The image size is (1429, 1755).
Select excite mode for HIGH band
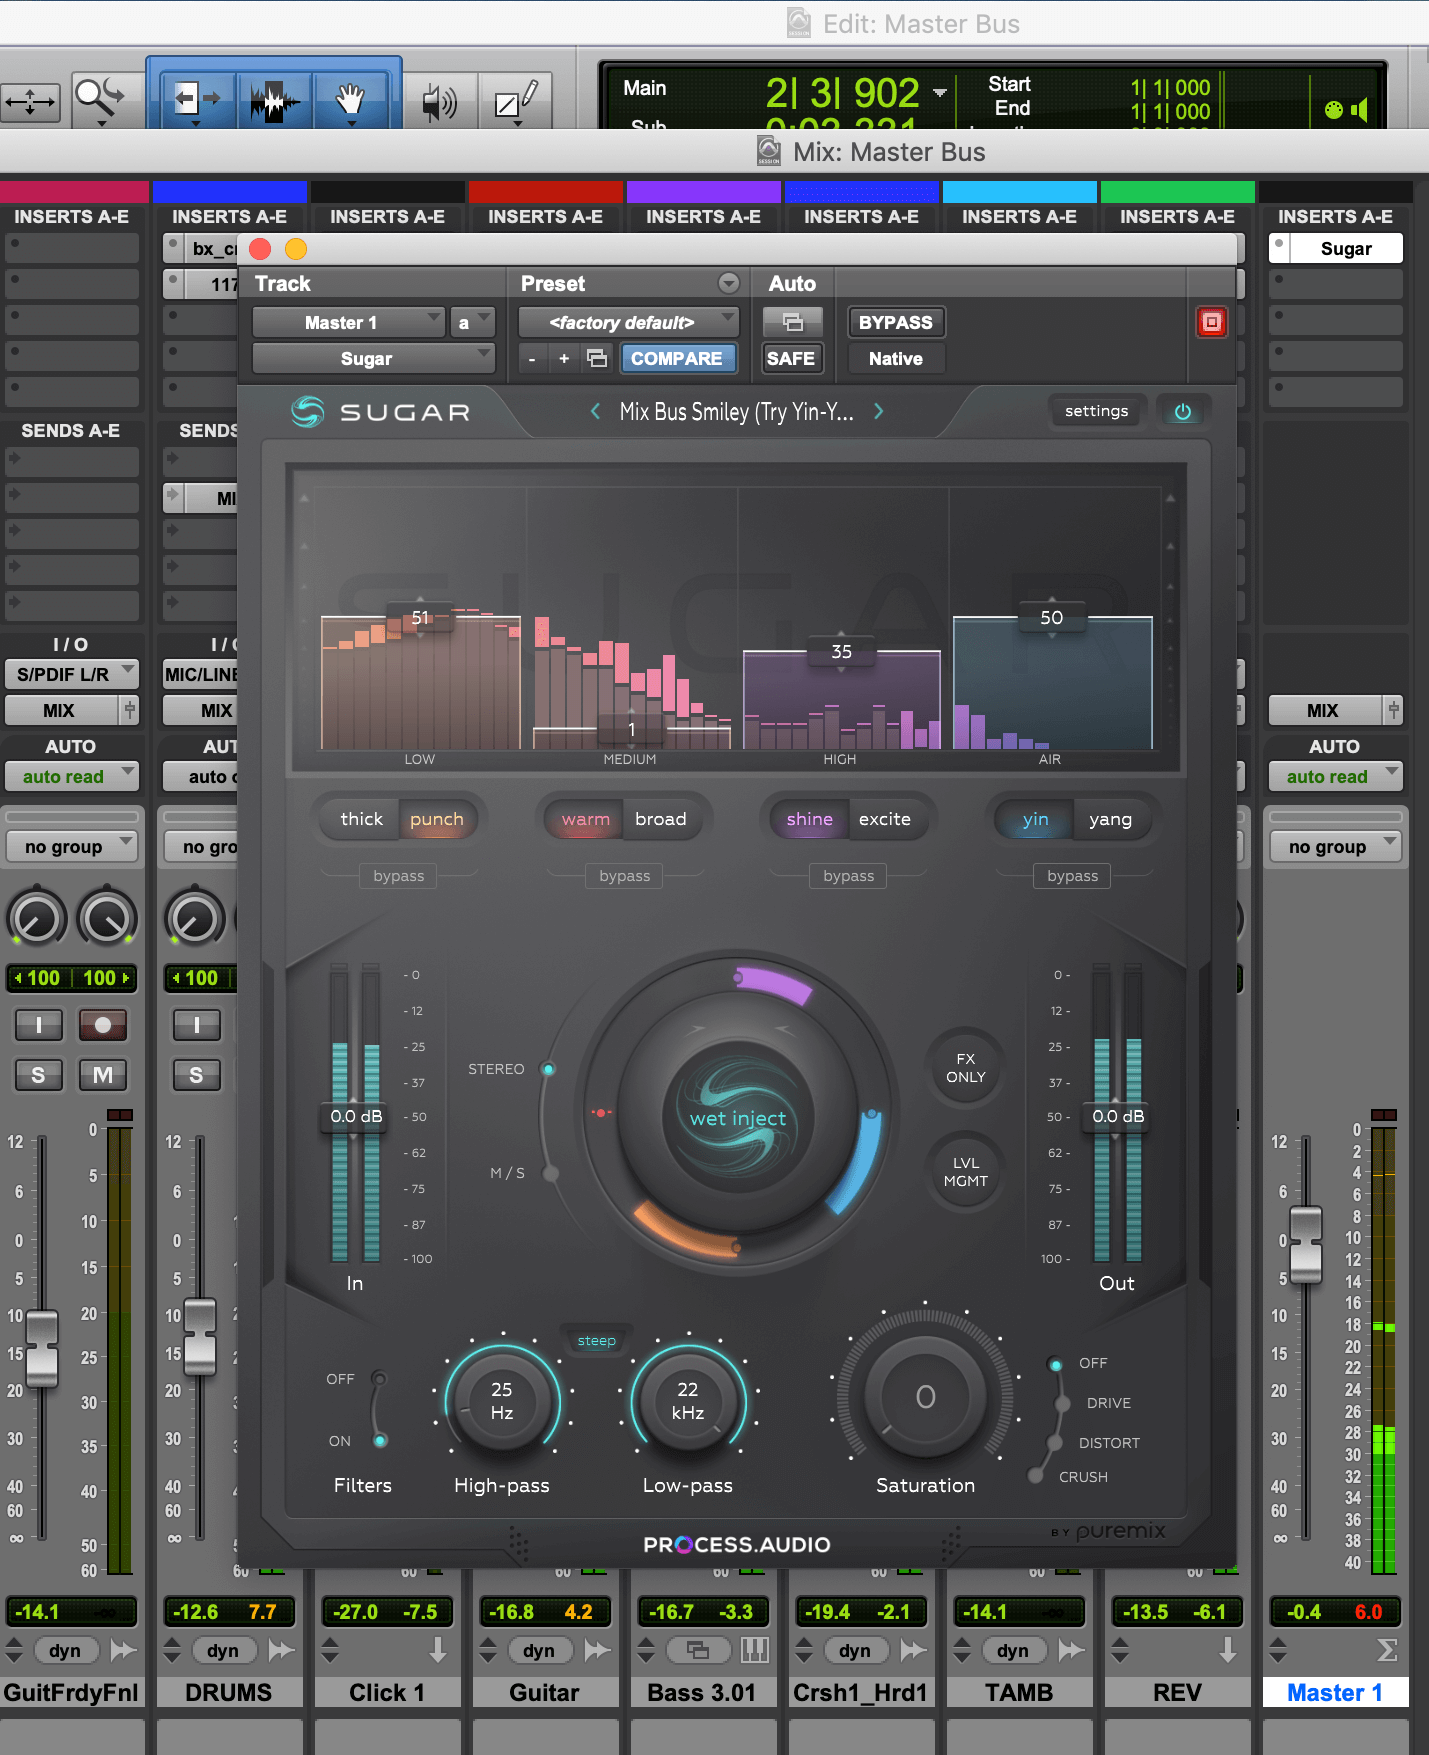click(885, 819)
